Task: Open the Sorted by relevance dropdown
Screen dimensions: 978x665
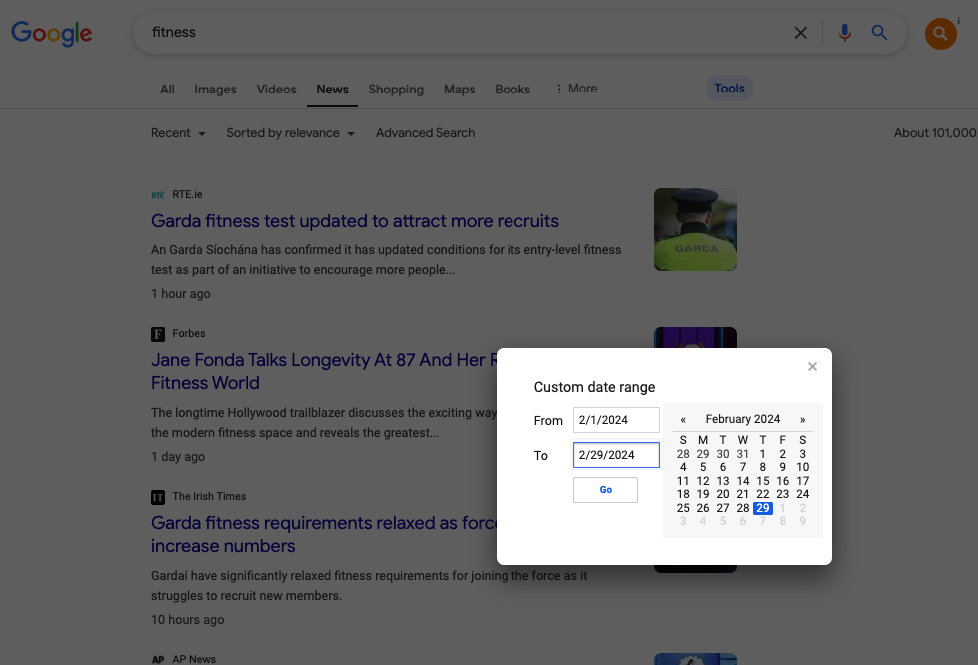Action: tap(291, 133)
